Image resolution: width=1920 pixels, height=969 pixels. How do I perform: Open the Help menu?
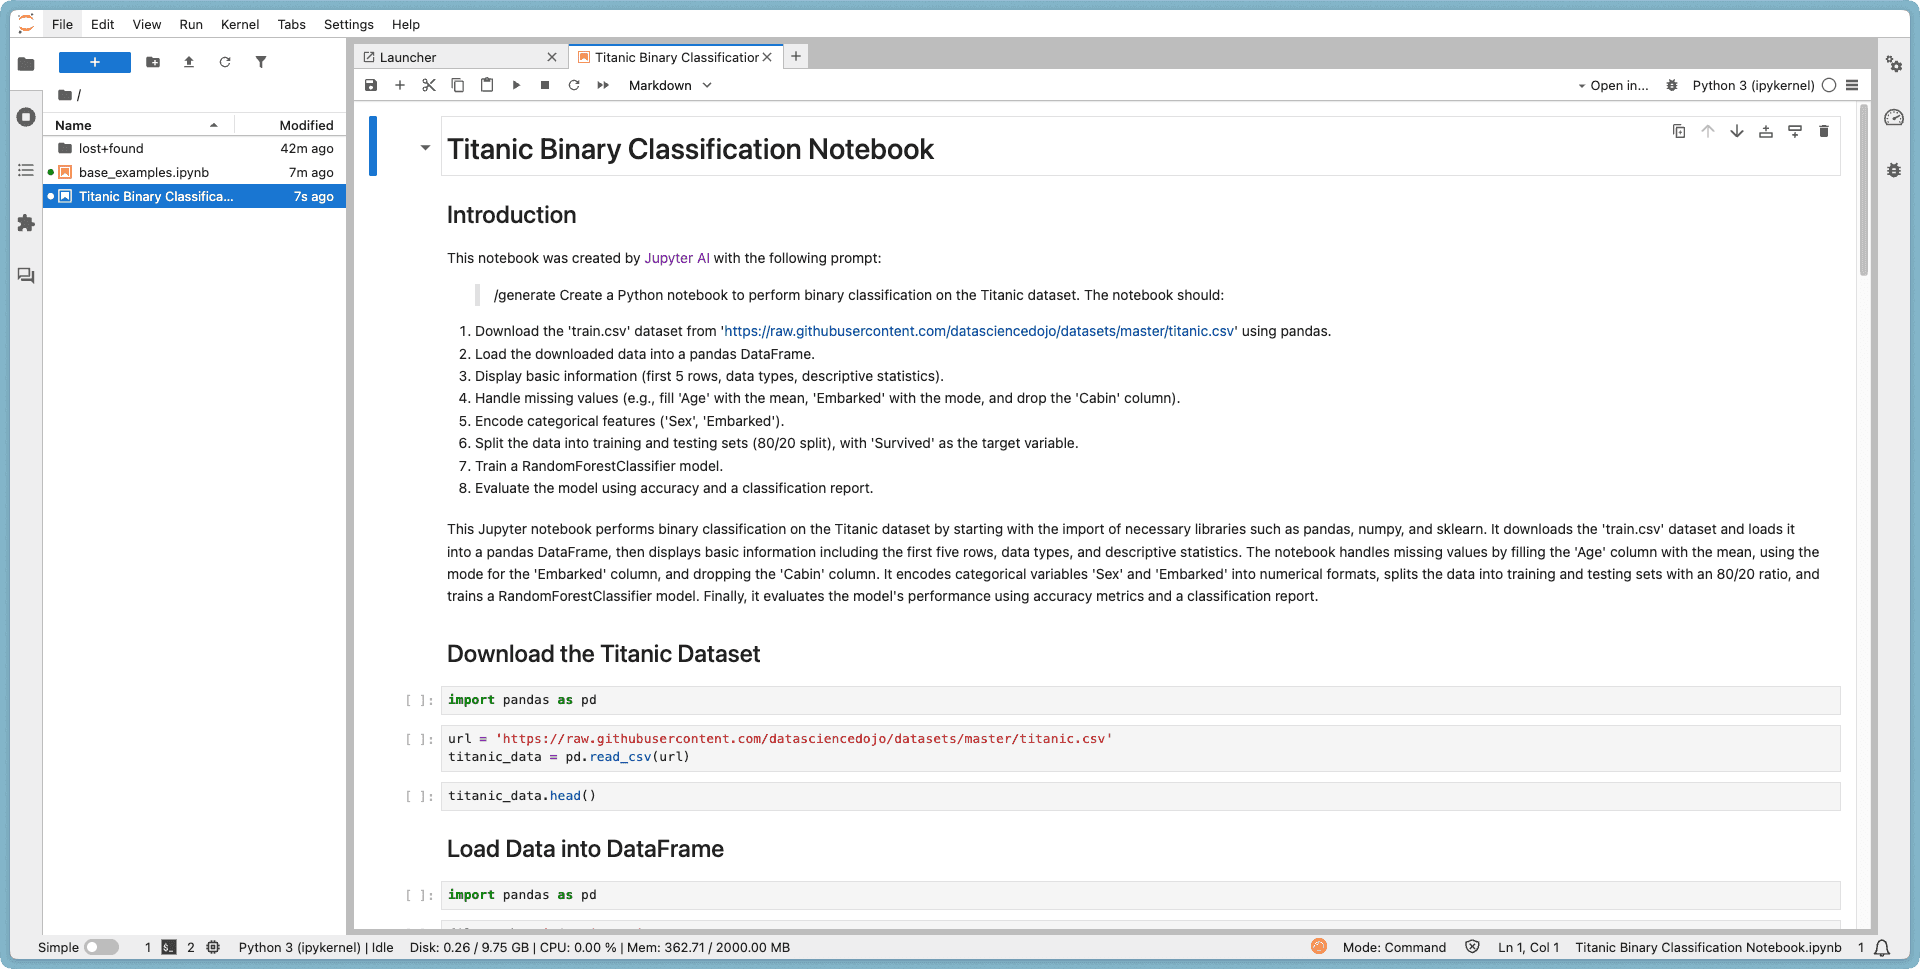(406, 24)
